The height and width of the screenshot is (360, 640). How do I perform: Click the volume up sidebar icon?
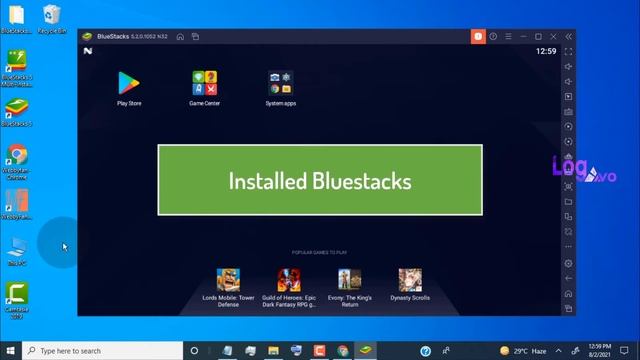[568, 67]
